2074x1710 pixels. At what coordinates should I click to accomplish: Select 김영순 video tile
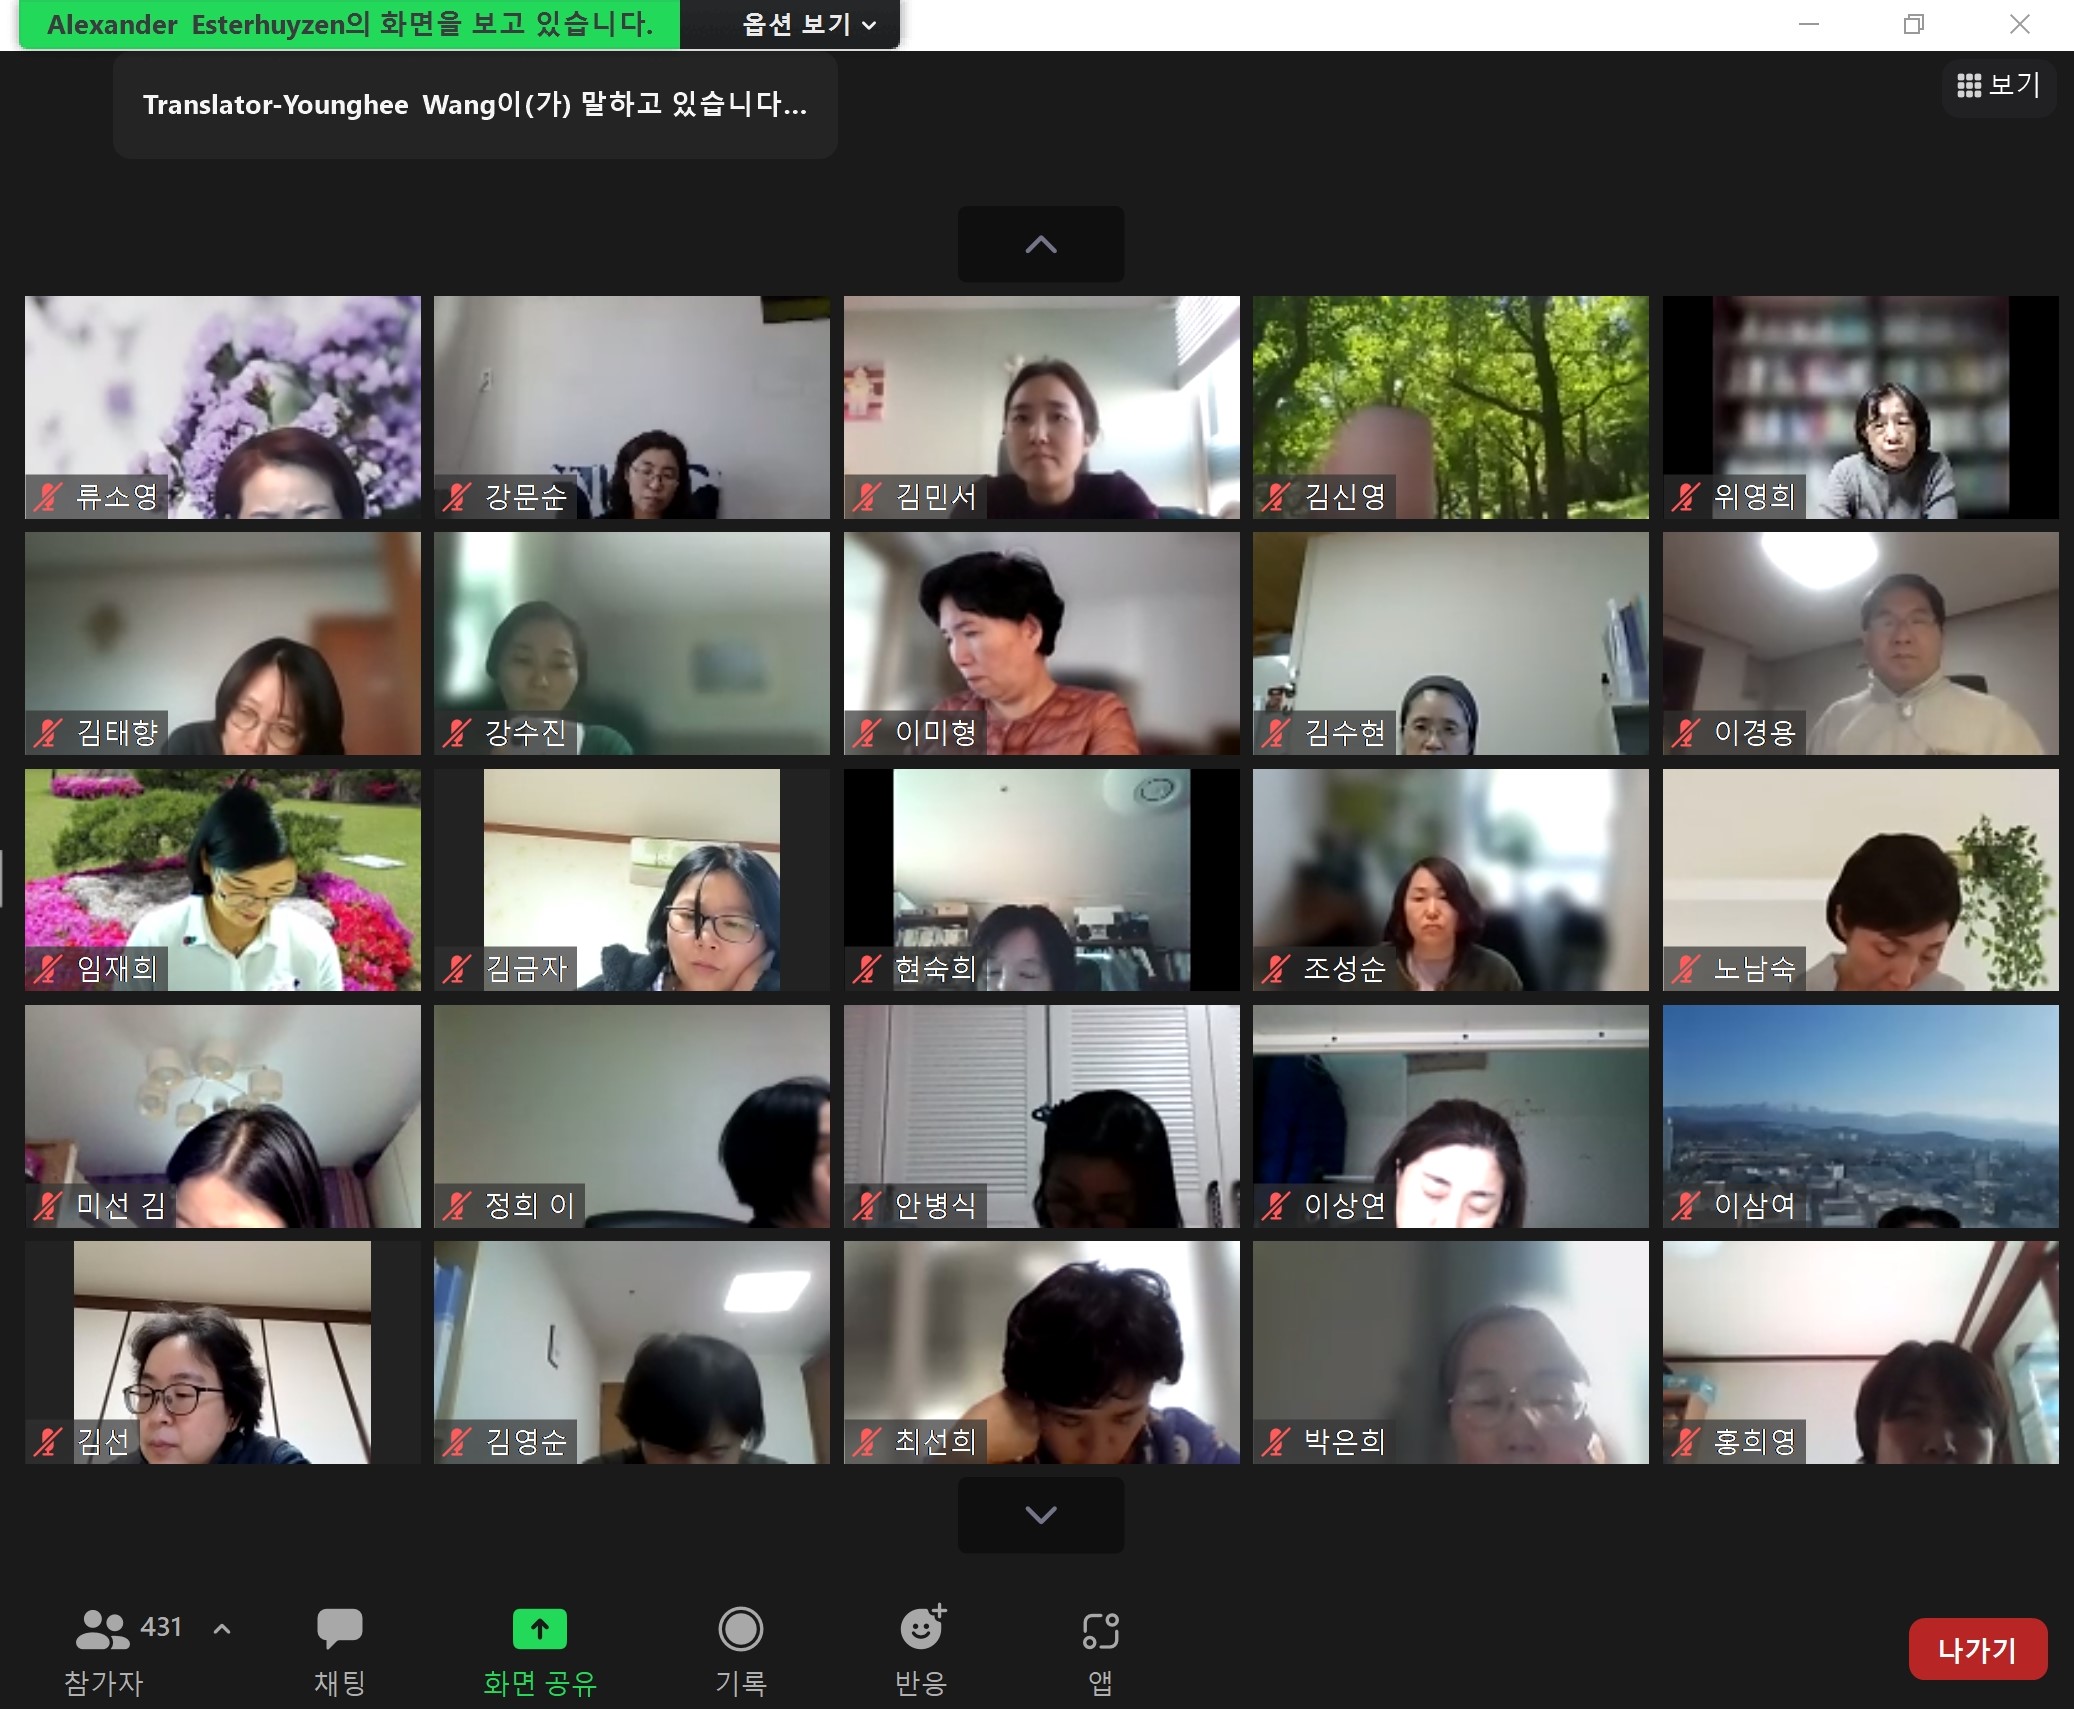(x=632, y=1353)
